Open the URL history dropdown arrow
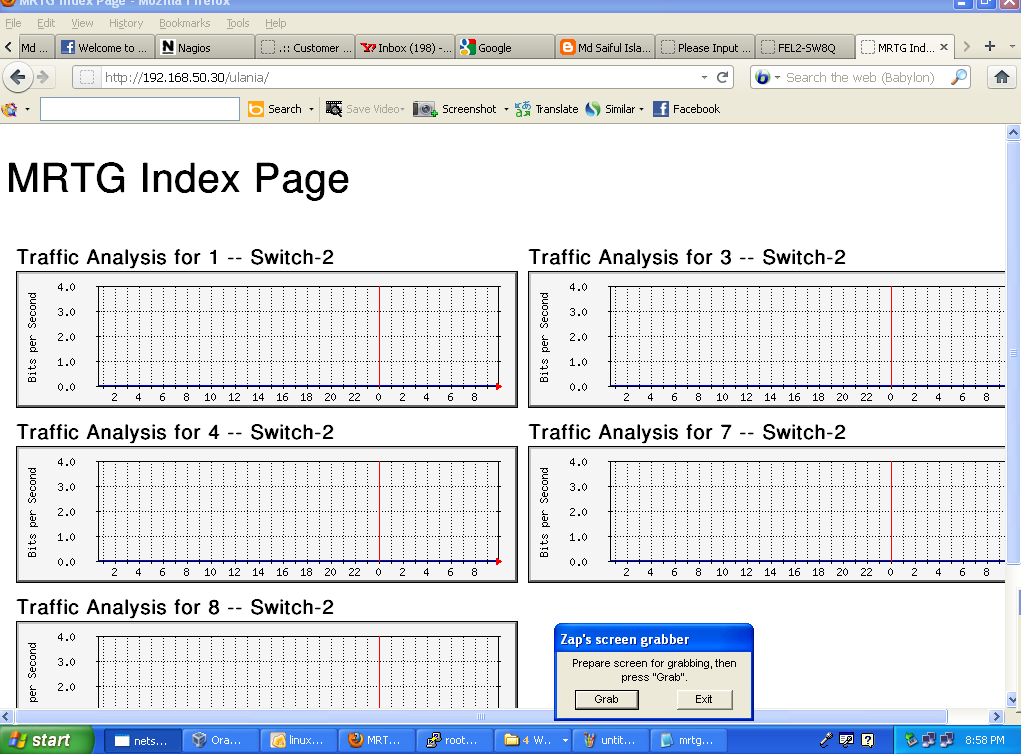 (x=704, y=77)
